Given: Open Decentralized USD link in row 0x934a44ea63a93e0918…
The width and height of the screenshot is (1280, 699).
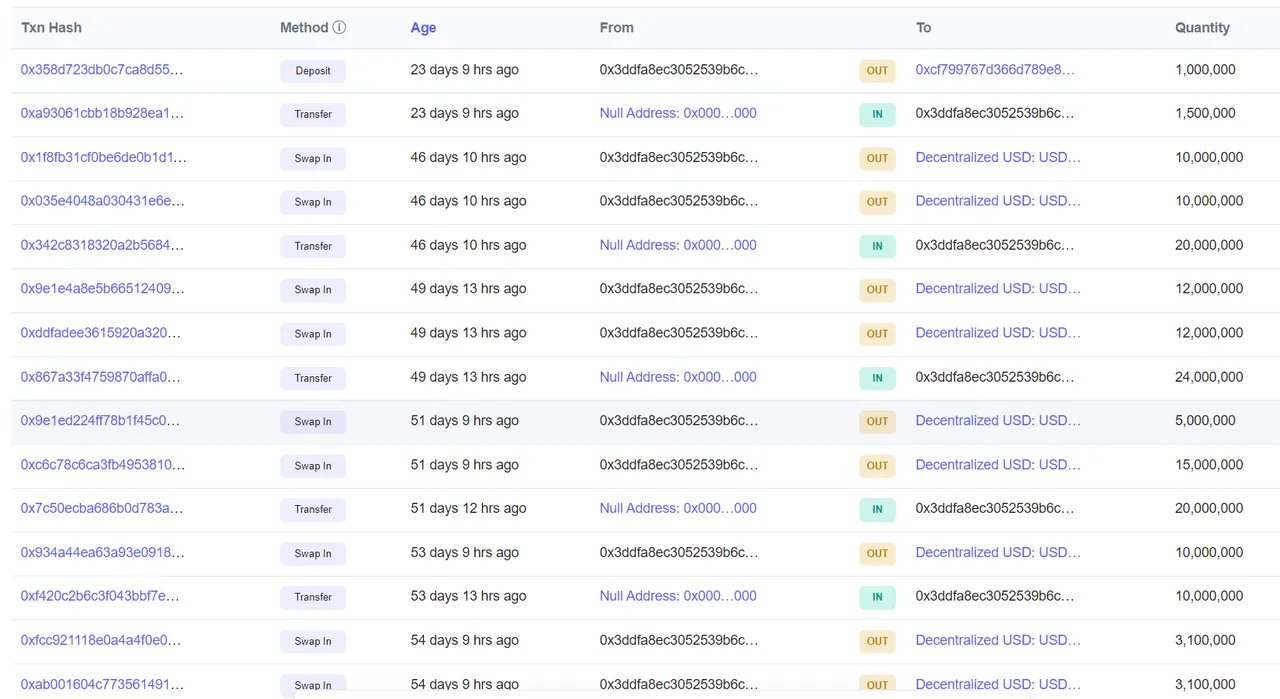Looking at the screenshot, I should 998,552.
